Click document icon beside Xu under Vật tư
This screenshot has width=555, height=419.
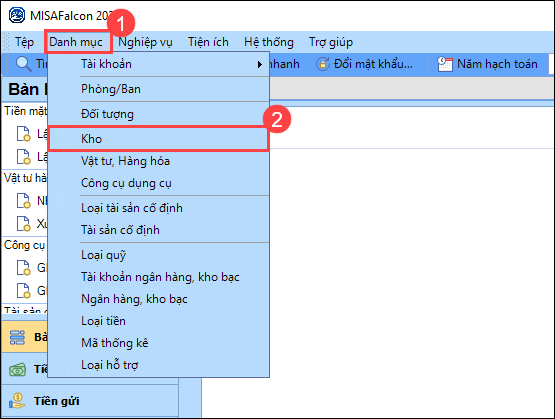24,223
